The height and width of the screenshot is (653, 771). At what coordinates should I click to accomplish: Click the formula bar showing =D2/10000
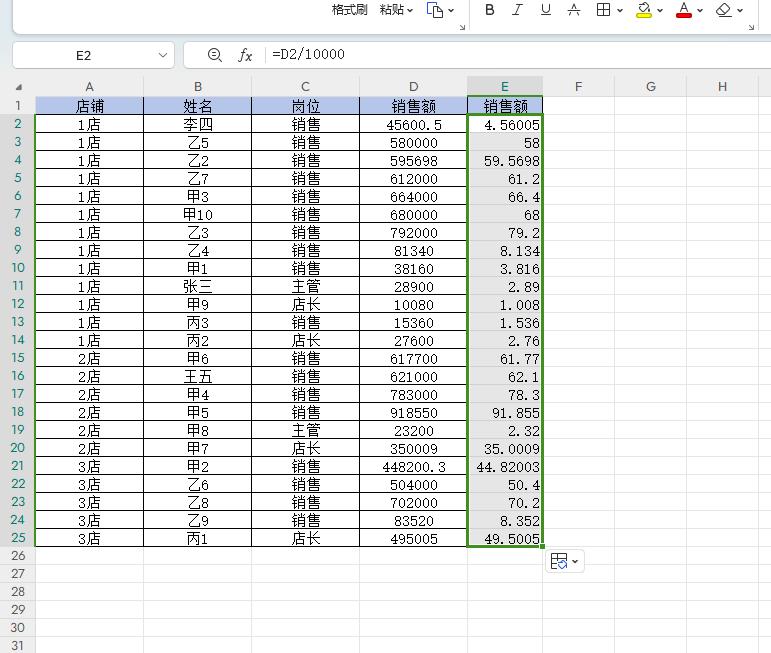click(516, 54)
